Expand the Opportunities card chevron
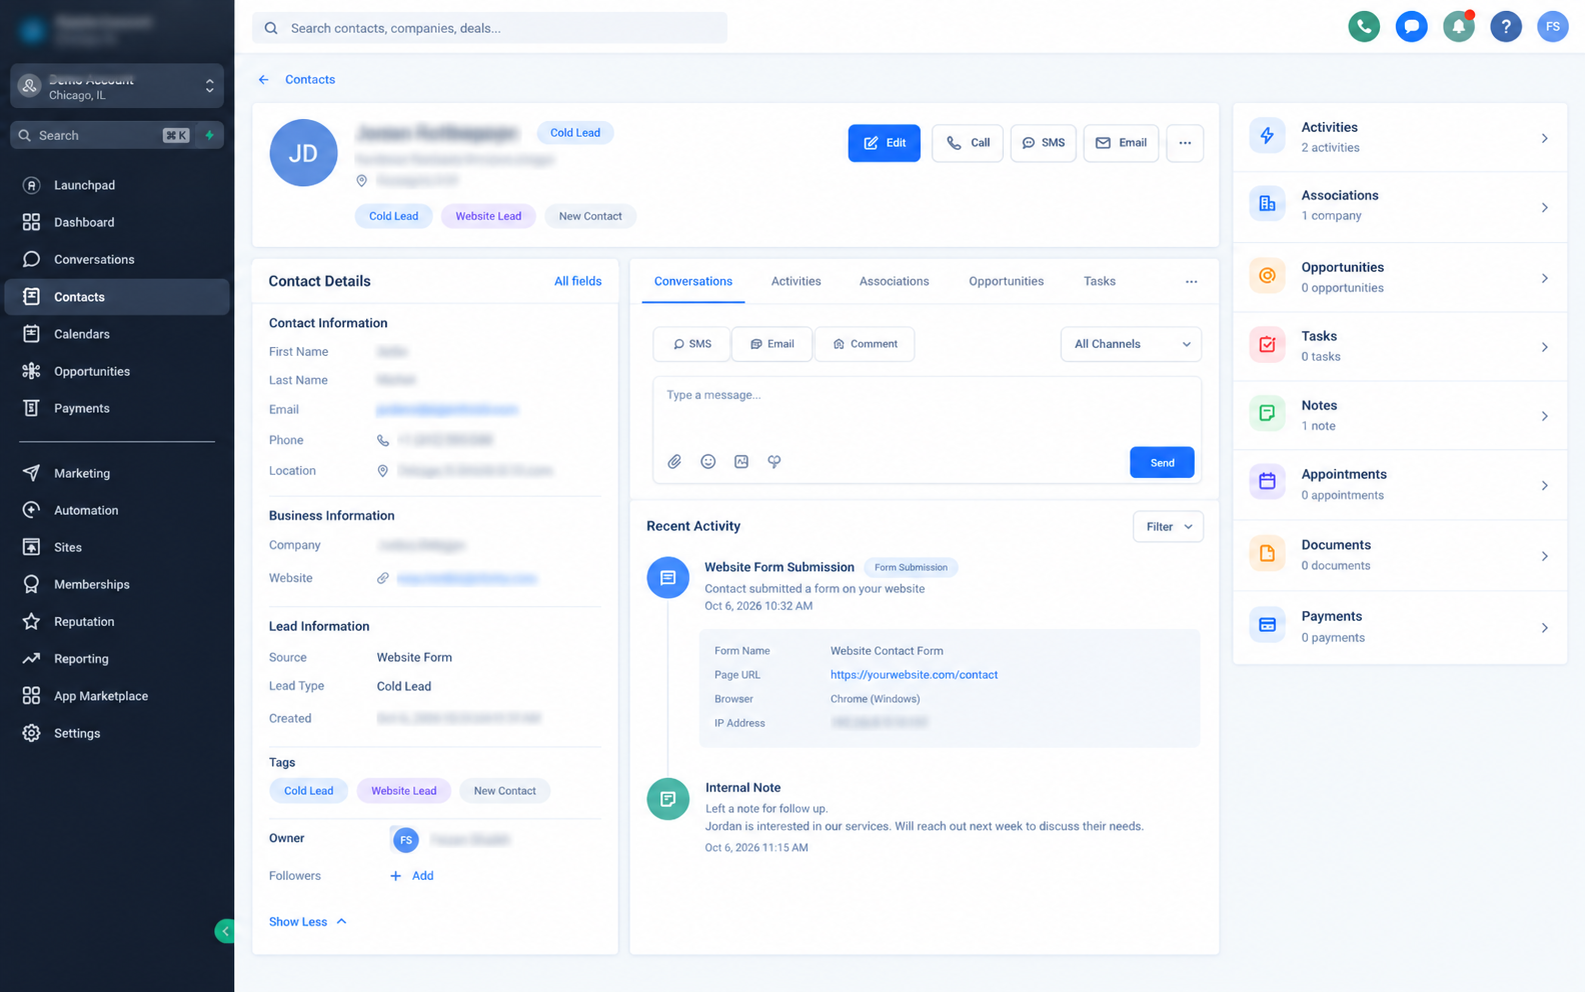This screenshot has height=992, width=1585. click(x=1545, y=278)
